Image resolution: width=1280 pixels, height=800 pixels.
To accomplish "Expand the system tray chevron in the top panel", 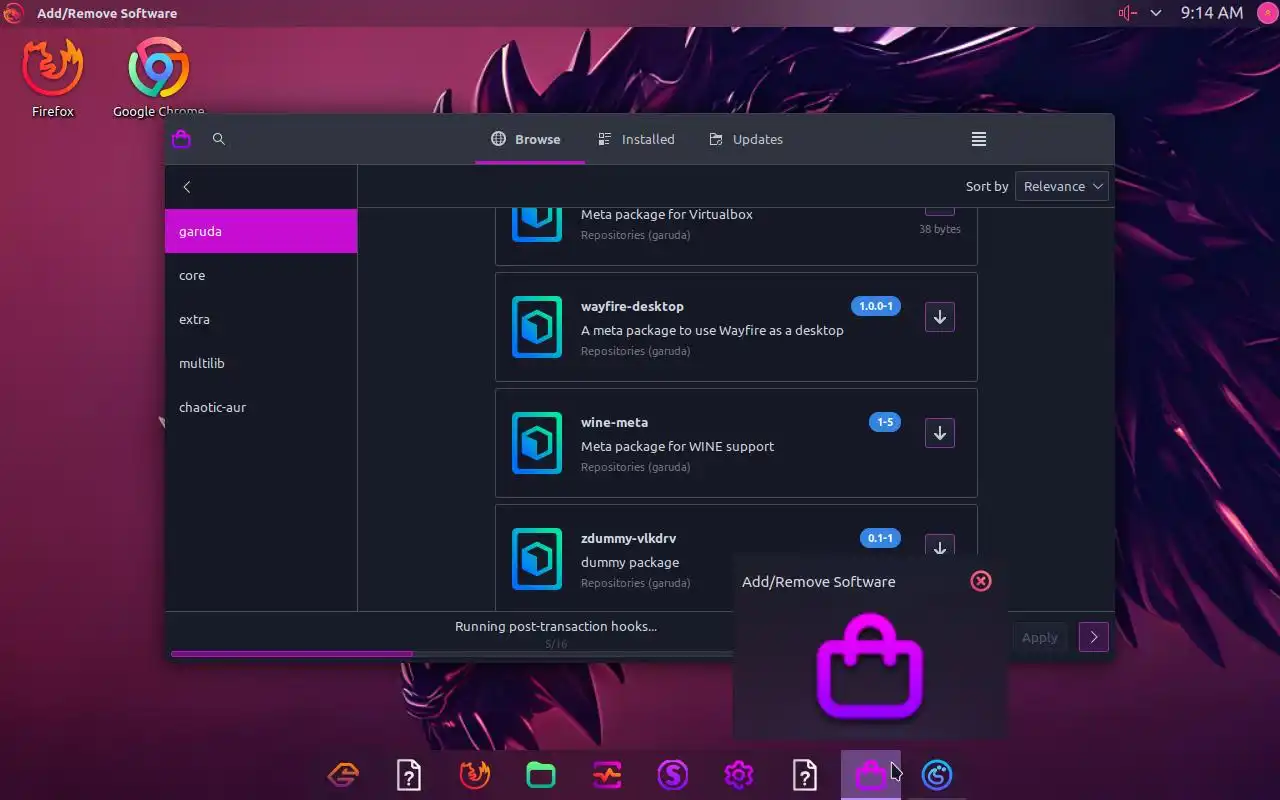I will (x=1156, y=13).
